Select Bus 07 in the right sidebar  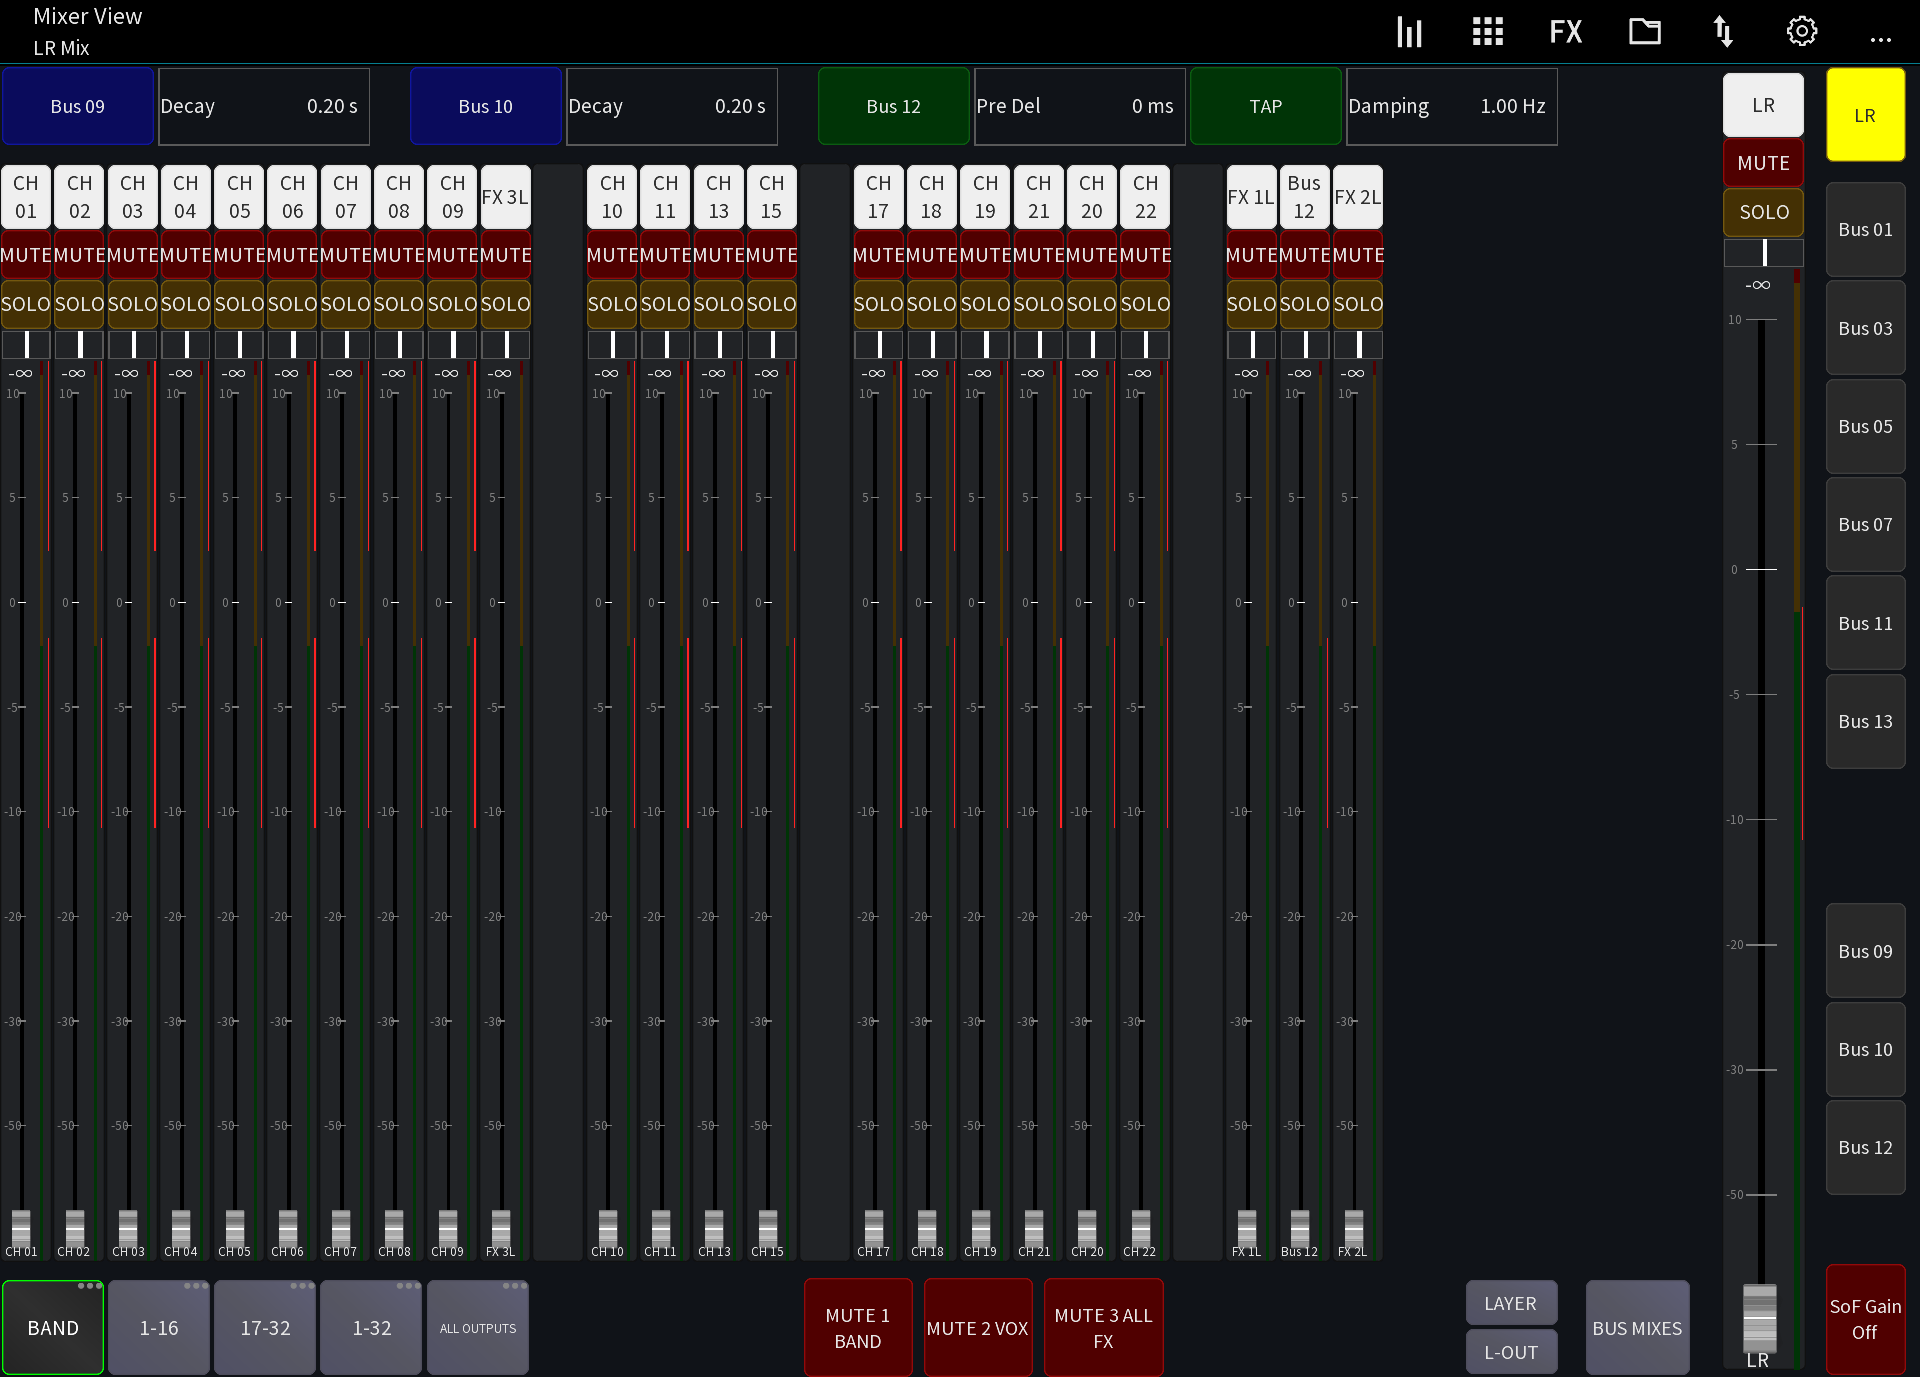coord(1865,524)
